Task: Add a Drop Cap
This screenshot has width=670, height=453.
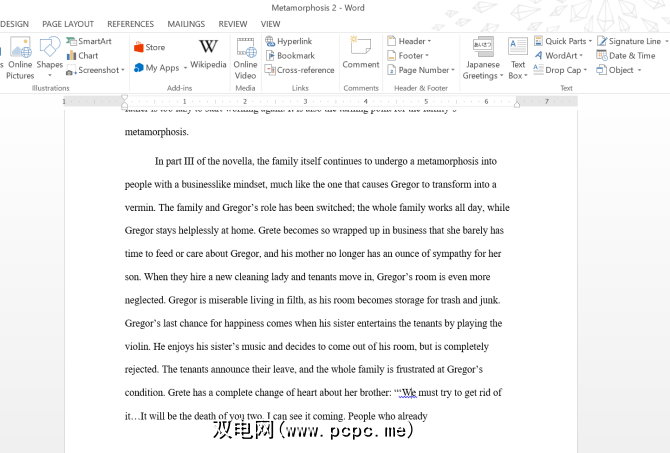Action: pyautogui.click(x=561, y=70)
